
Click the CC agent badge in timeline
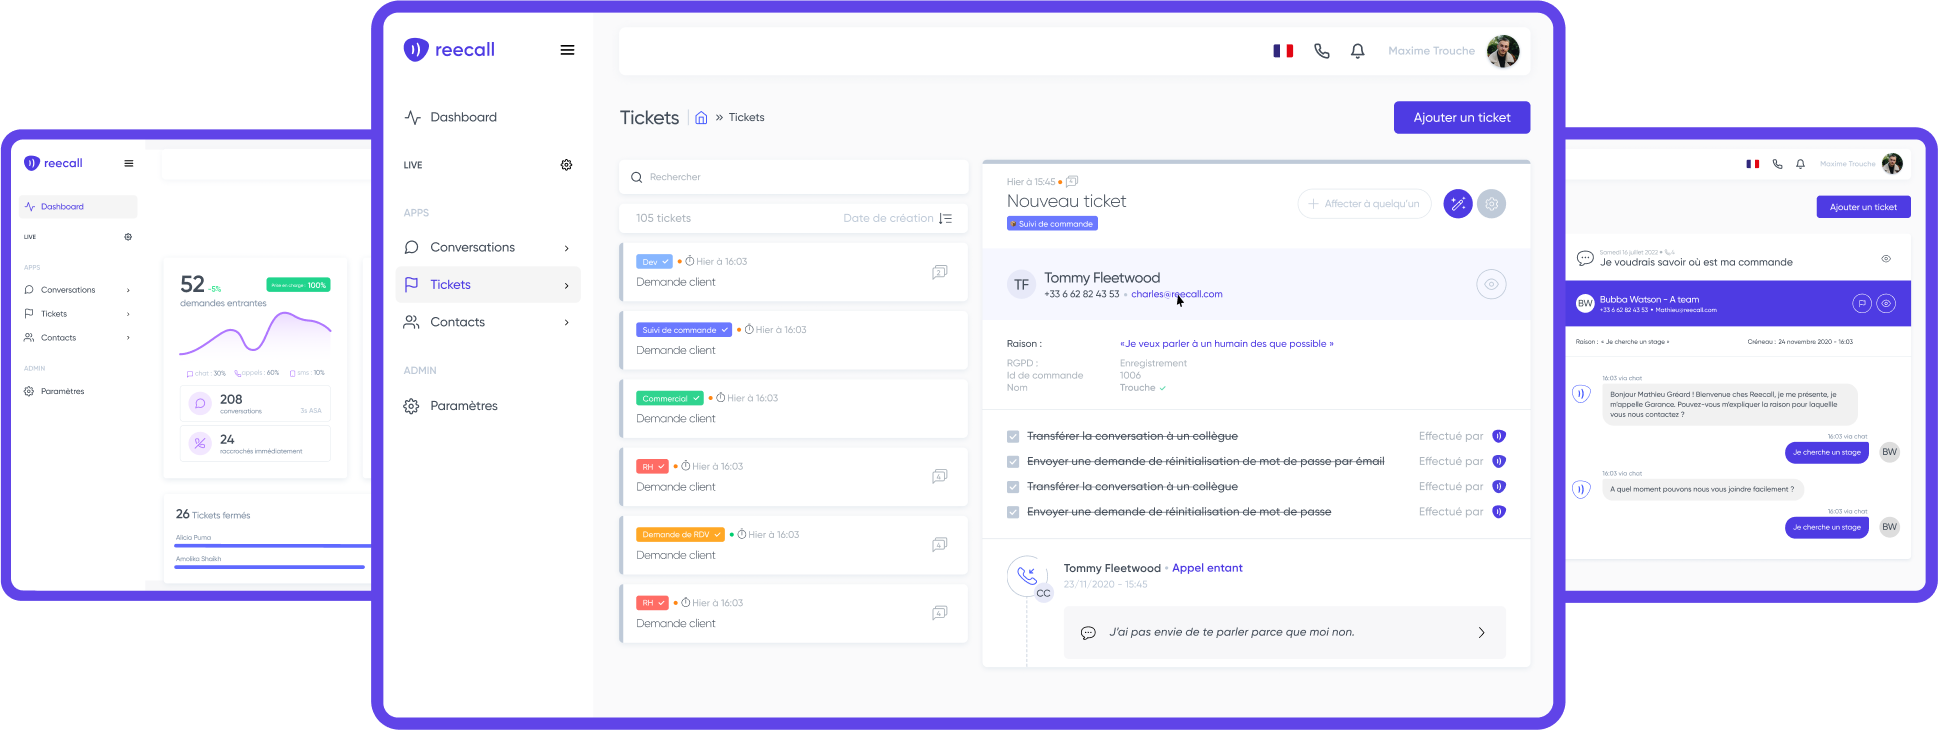point(1043,593)
